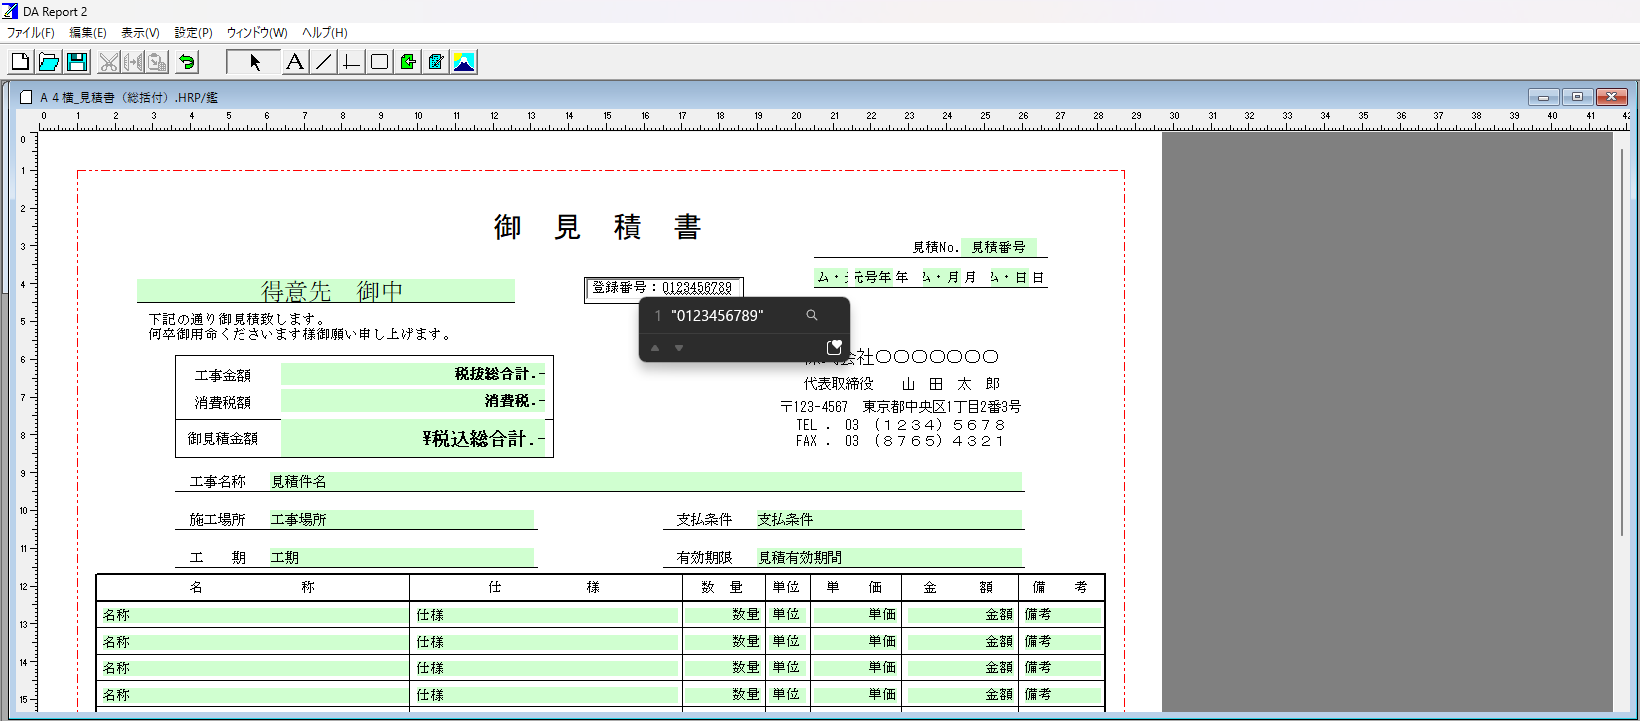Open the ファイル(F) menu
Screen dimensions: 1640x721
point(31,33)
